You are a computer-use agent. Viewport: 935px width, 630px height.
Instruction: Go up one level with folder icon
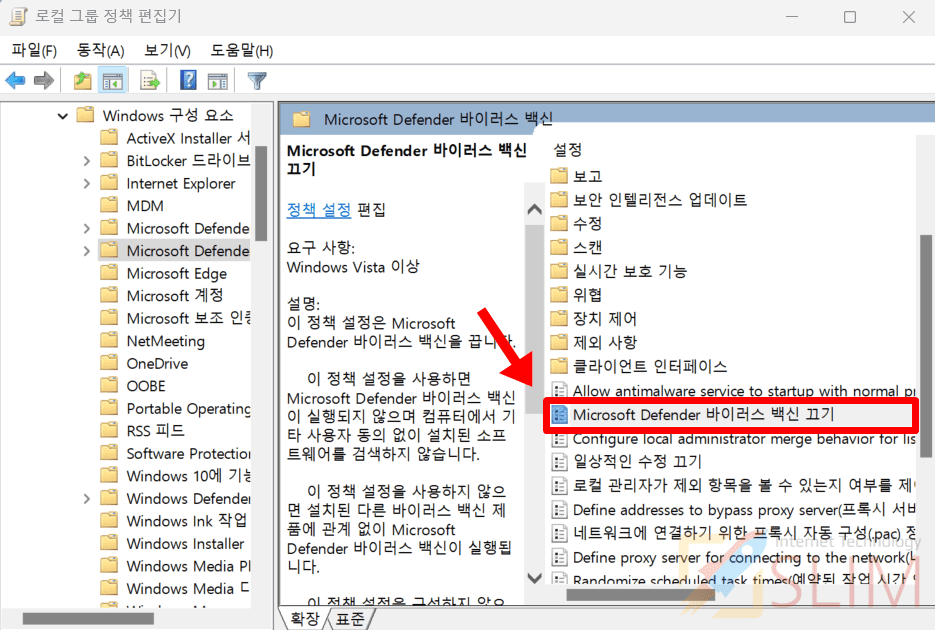(82, 80)
